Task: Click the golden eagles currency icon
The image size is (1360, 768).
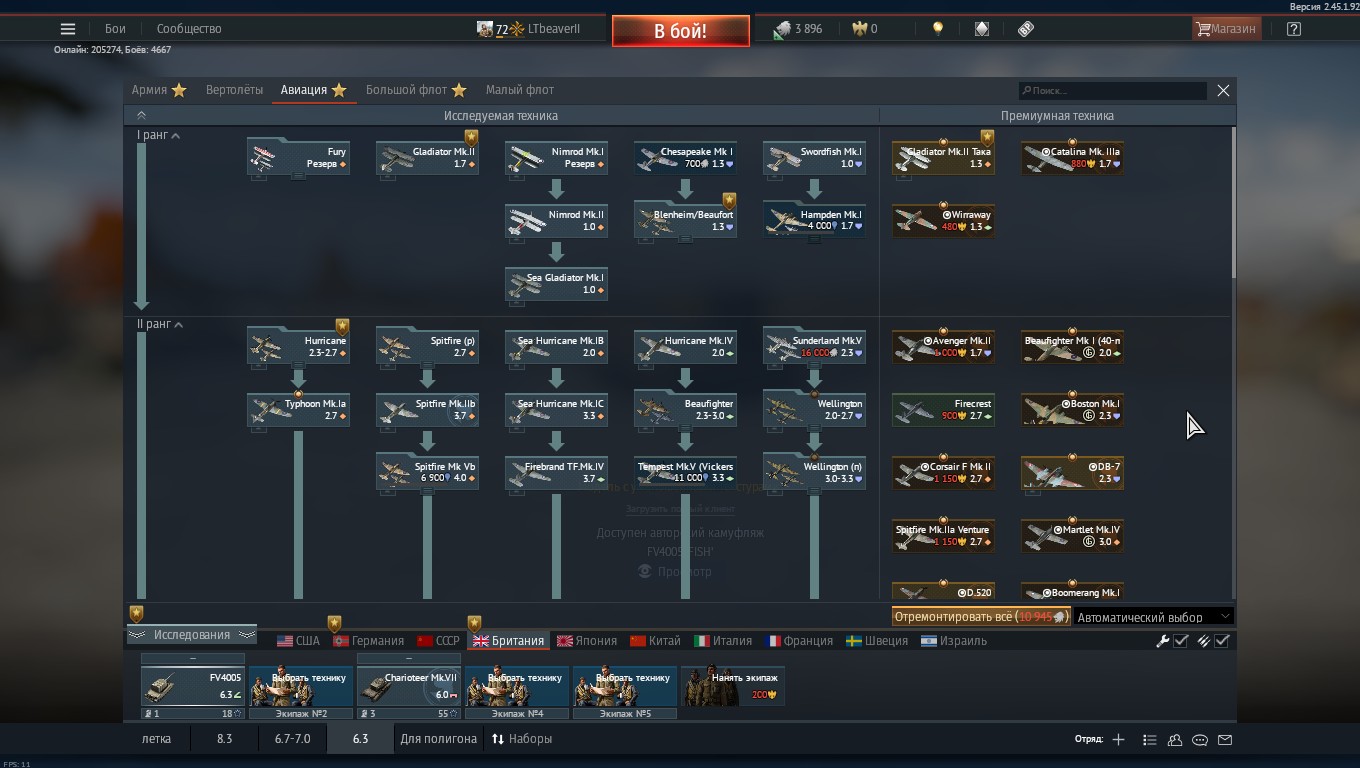Action: tap(859, 29)
